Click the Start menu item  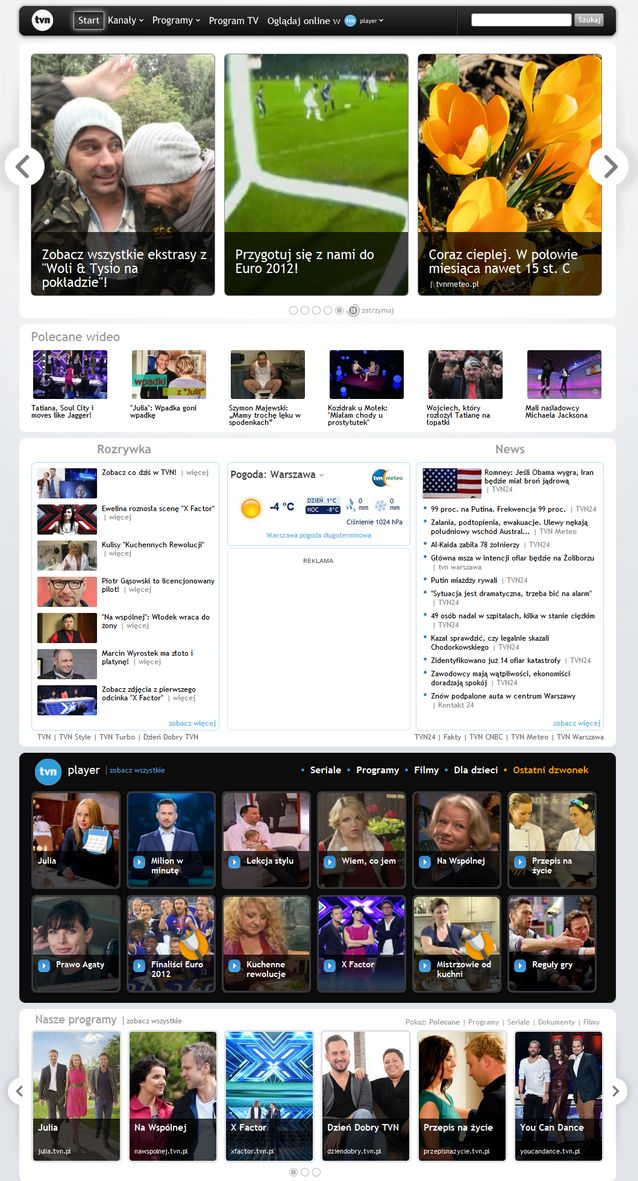tap(89, 20)
